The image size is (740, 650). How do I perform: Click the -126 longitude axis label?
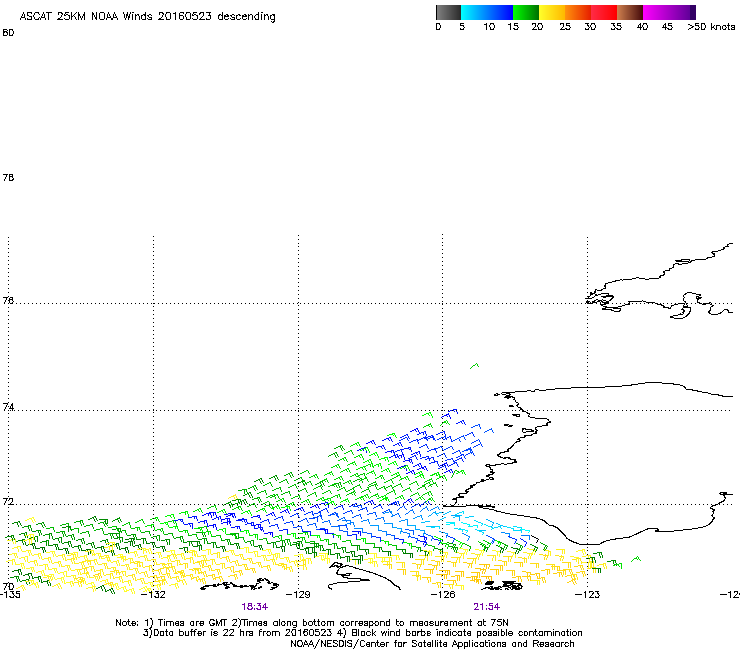pos(443,595)
